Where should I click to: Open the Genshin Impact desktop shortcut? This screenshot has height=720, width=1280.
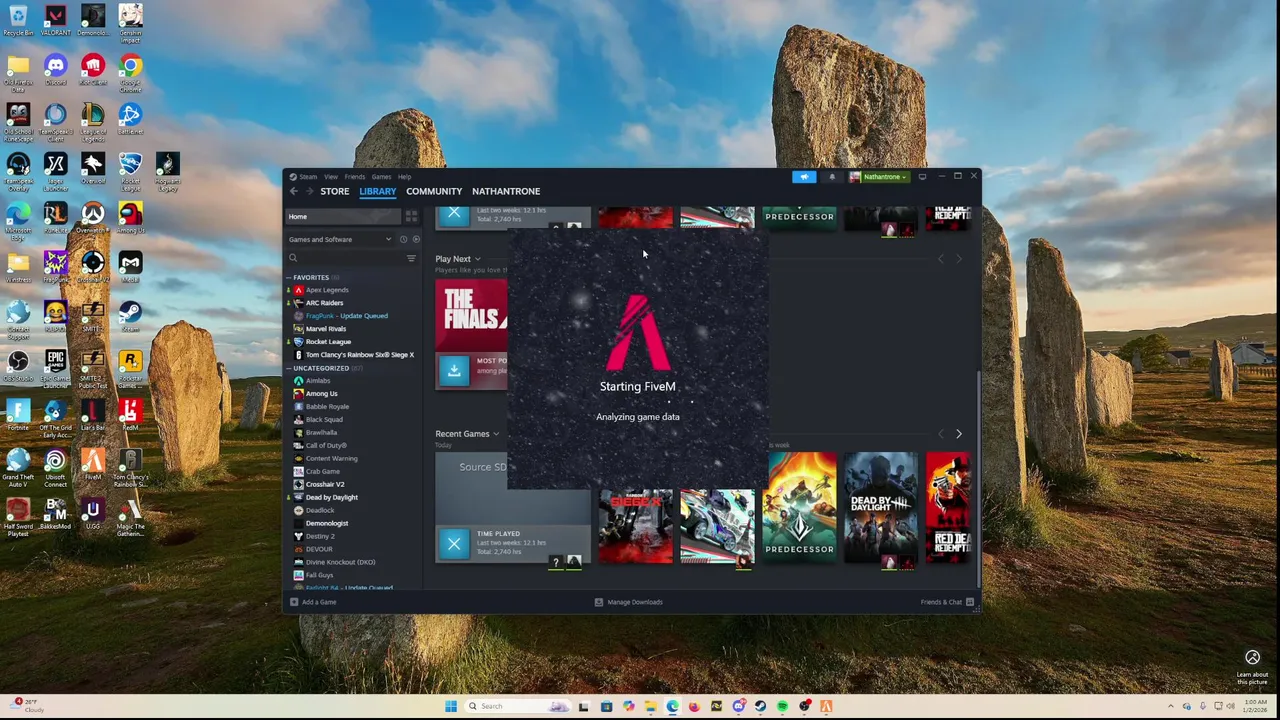(130, 21)
